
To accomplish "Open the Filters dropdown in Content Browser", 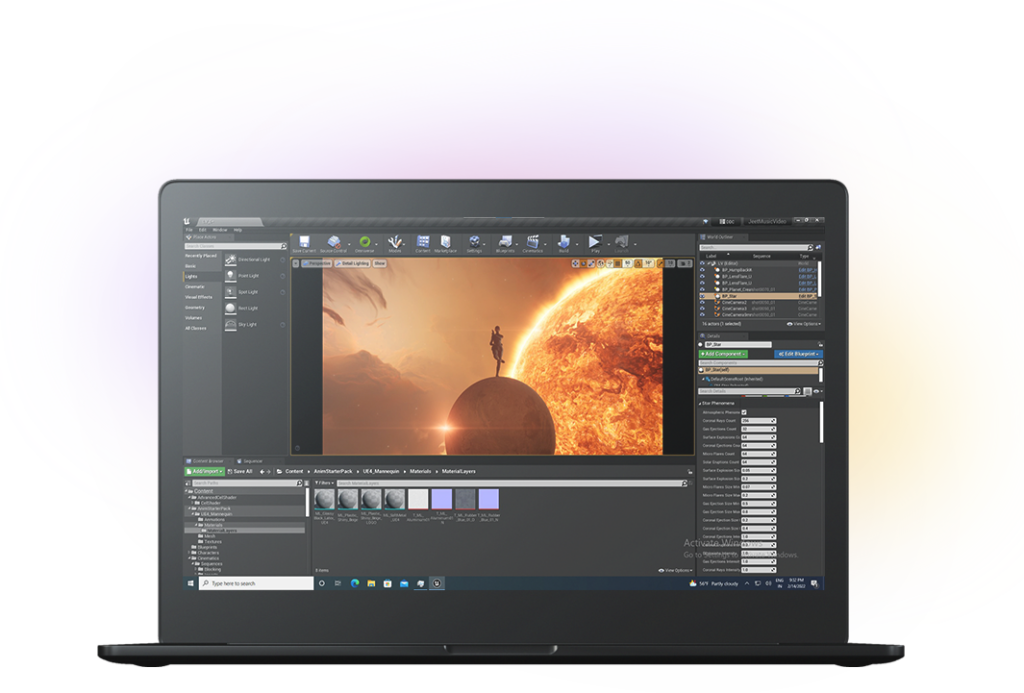I will point(324,482).
